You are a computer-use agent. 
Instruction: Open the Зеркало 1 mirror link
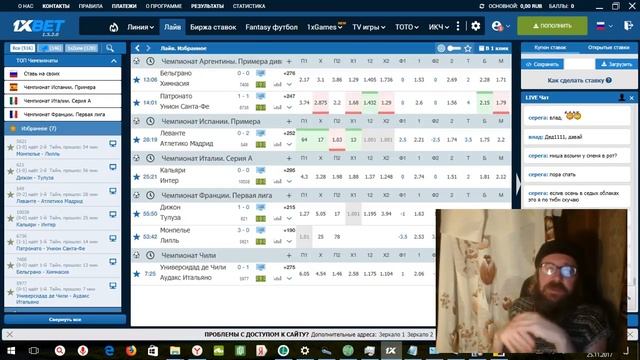point(391,334)
